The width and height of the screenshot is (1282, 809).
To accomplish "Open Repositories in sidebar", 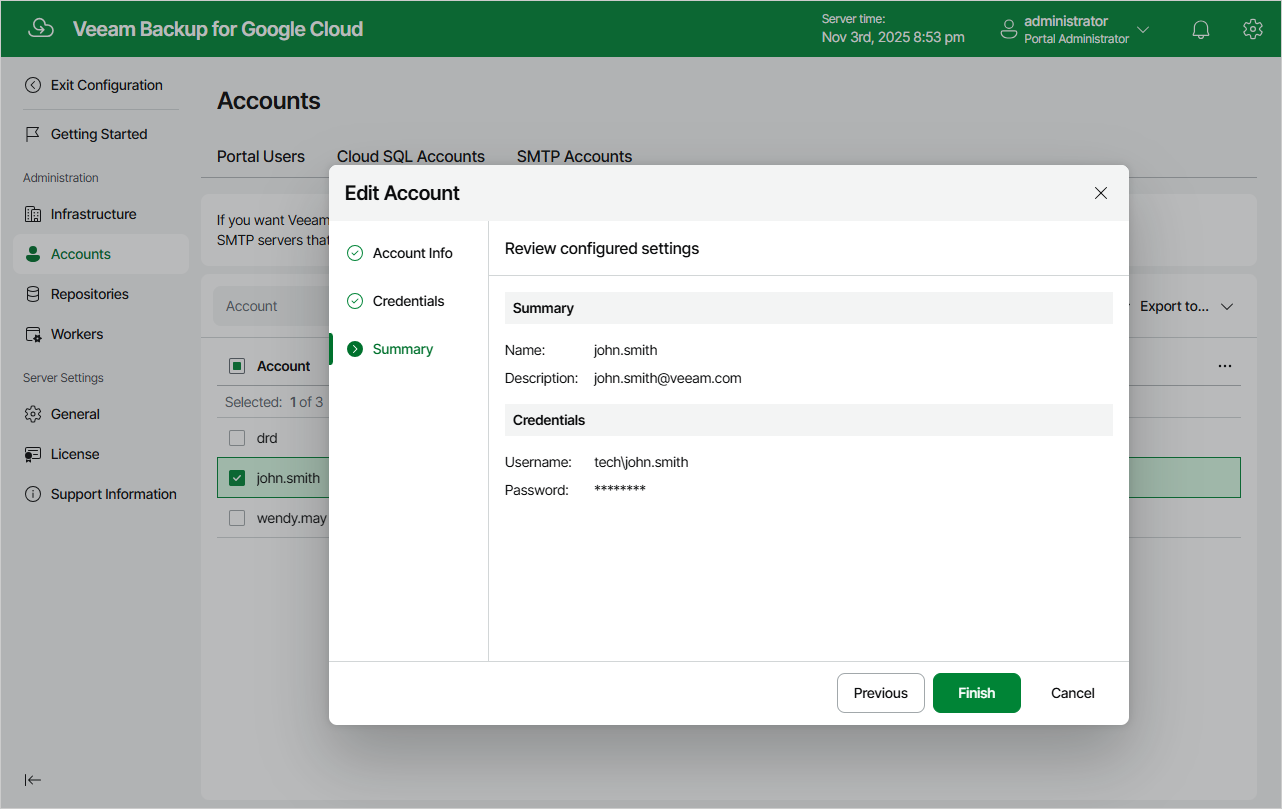I will coord(90,294).
